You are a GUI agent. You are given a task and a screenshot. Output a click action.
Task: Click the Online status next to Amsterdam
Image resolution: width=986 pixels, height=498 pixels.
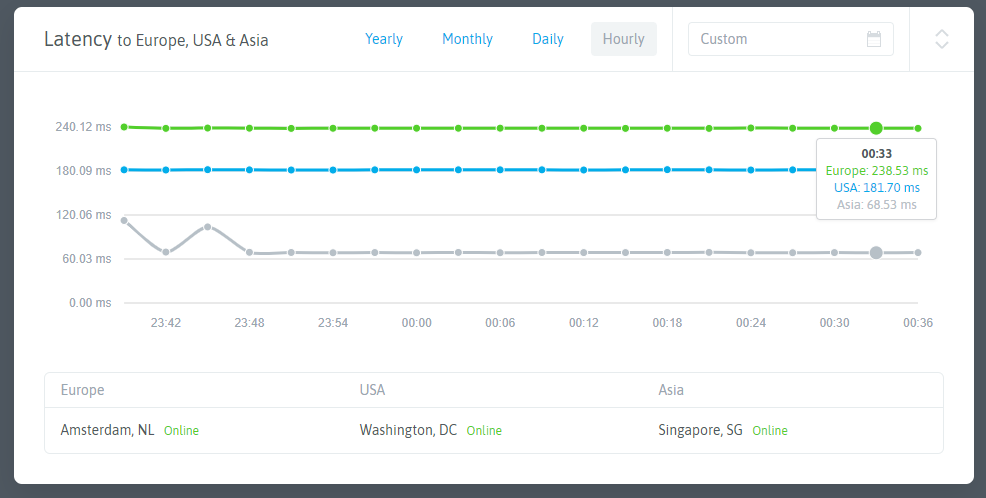click(181, 431)
